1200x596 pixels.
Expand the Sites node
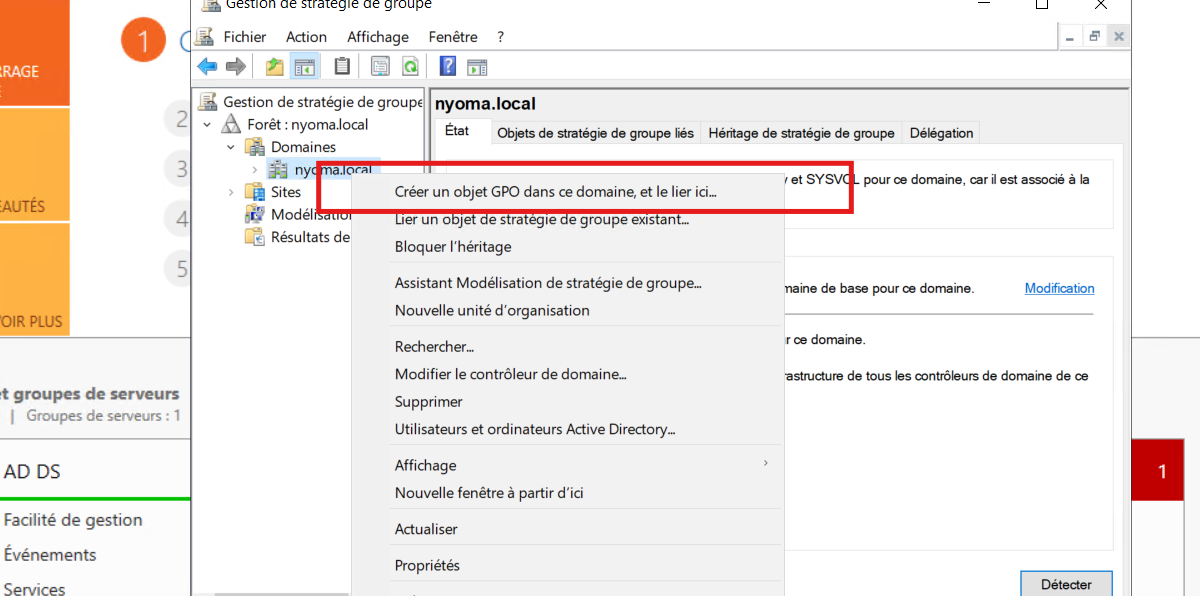[231, 192]
